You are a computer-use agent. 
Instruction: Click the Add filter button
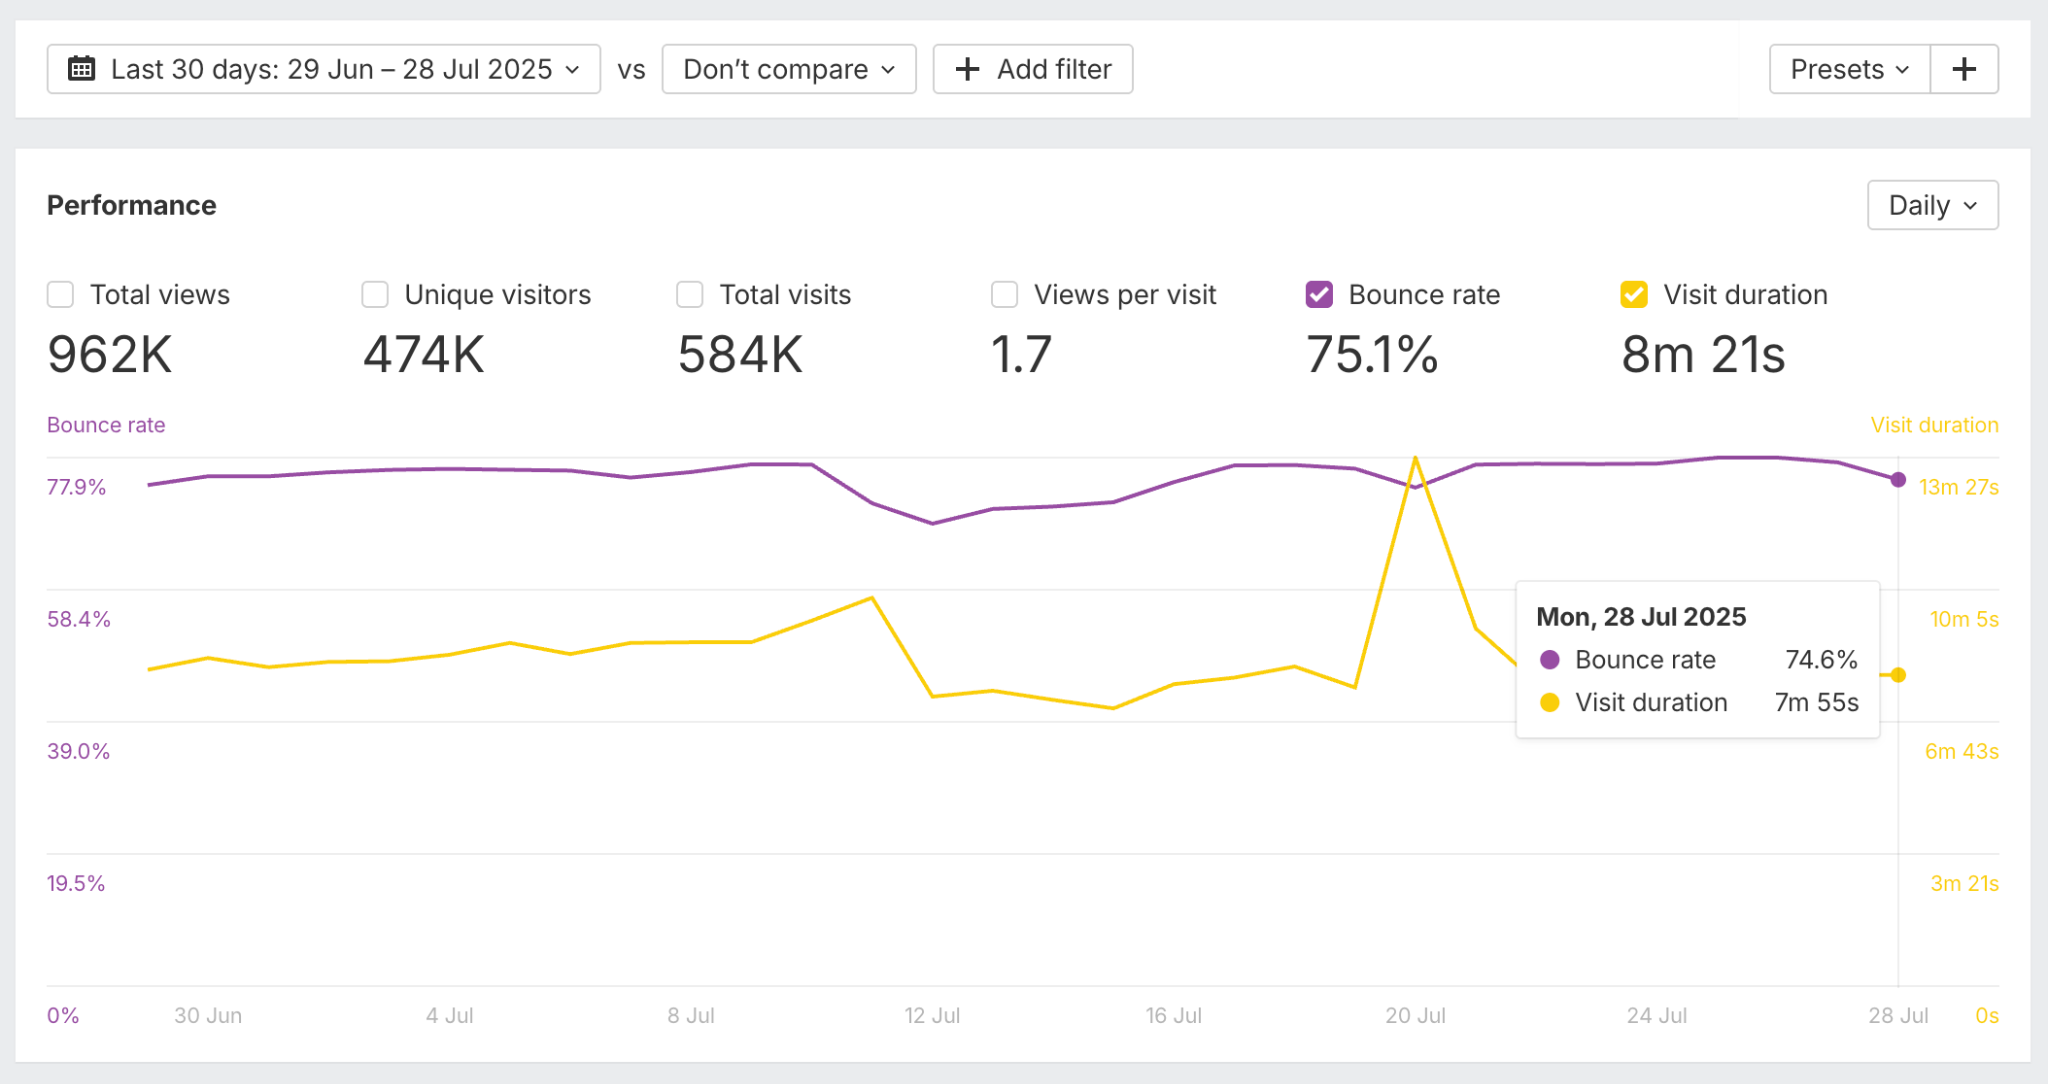pos(1032,69)
